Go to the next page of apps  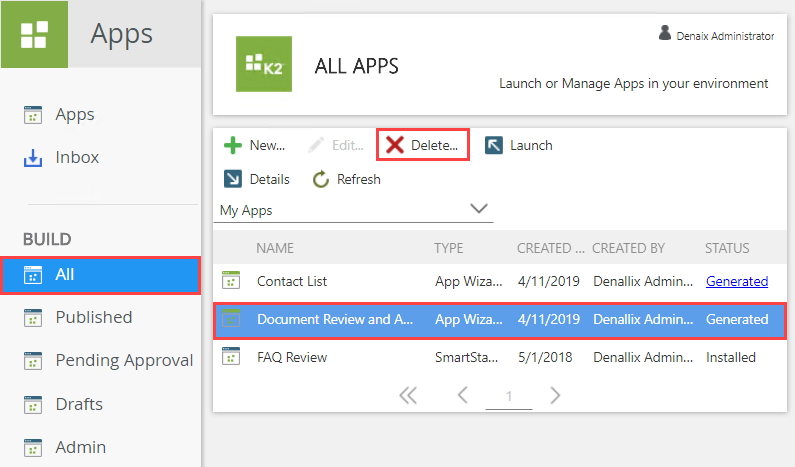(x=555, y=396)
